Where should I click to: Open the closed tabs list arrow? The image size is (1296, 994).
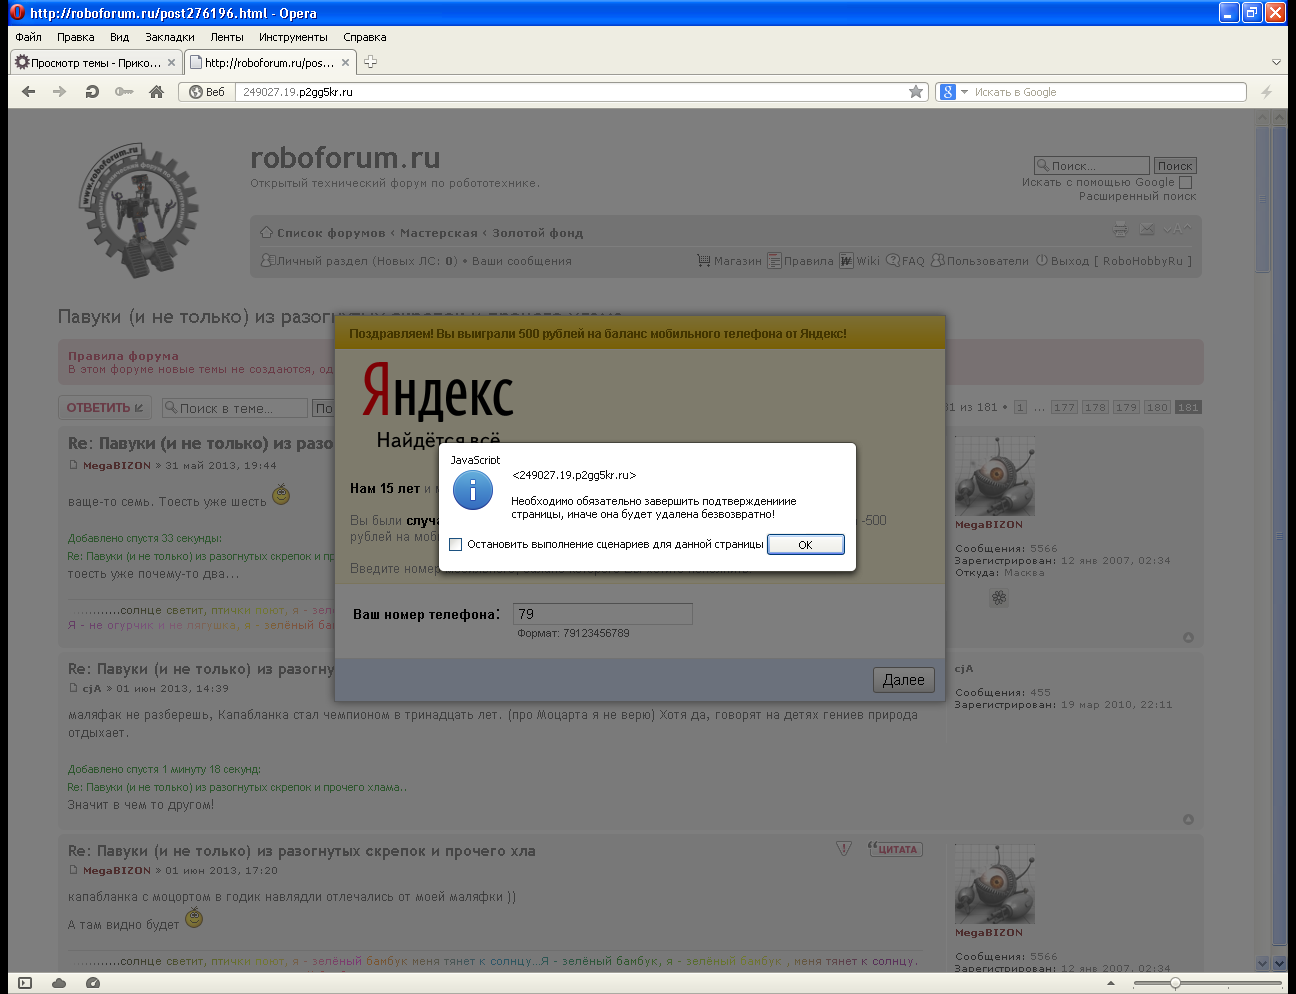tap(1276, 62)
